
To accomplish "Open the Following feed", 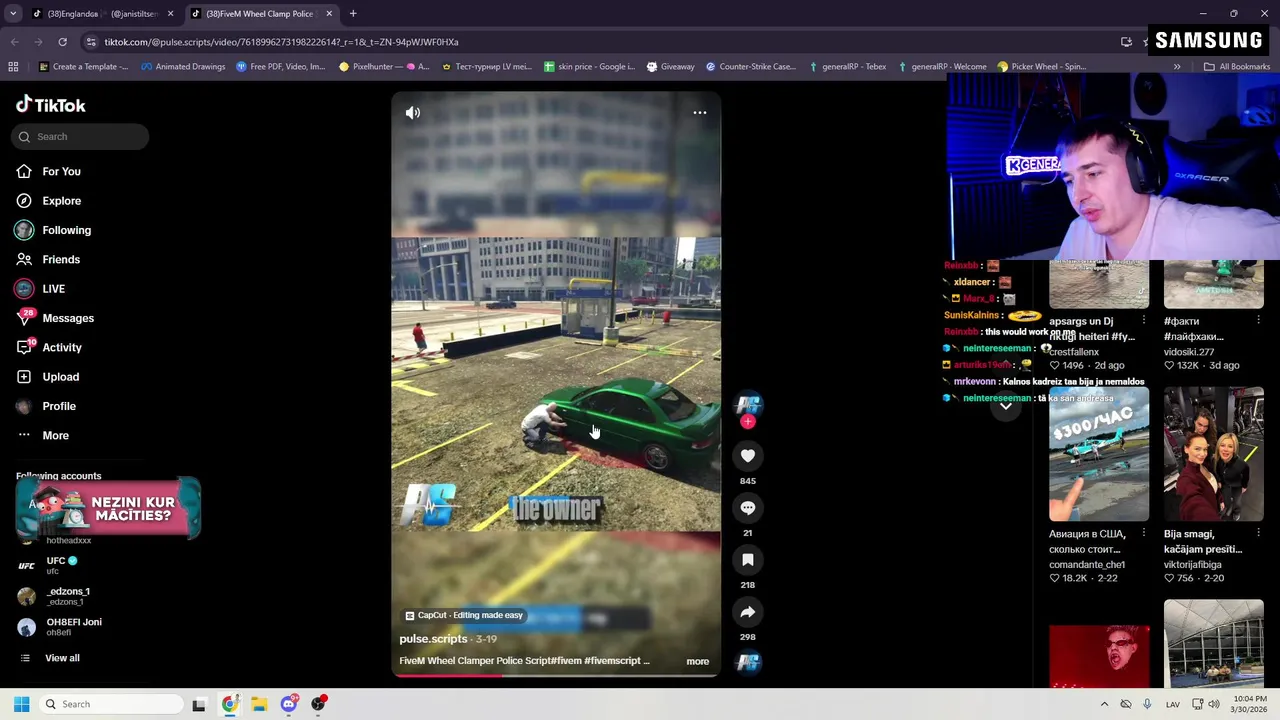I will coord(66,230).
